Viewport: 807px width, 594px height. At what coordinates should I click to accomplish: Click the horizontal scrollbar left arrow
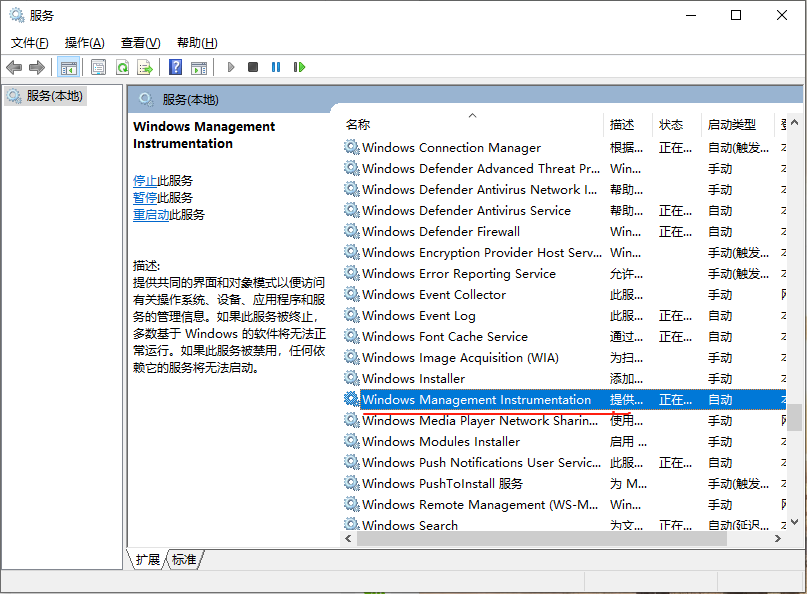pyautogui.click(x=348, y=538)
